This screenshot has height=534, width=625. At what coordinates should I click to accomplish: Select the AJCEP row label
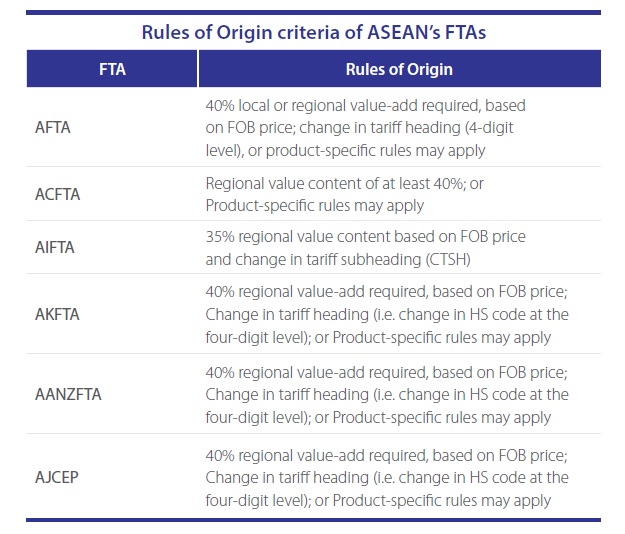[55, 473]
